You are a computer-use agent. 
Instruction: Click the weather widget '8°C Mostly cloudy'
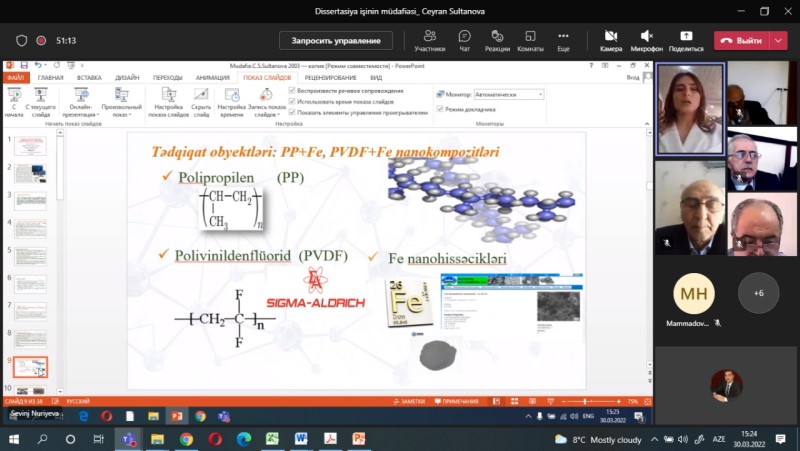point(598,439)
